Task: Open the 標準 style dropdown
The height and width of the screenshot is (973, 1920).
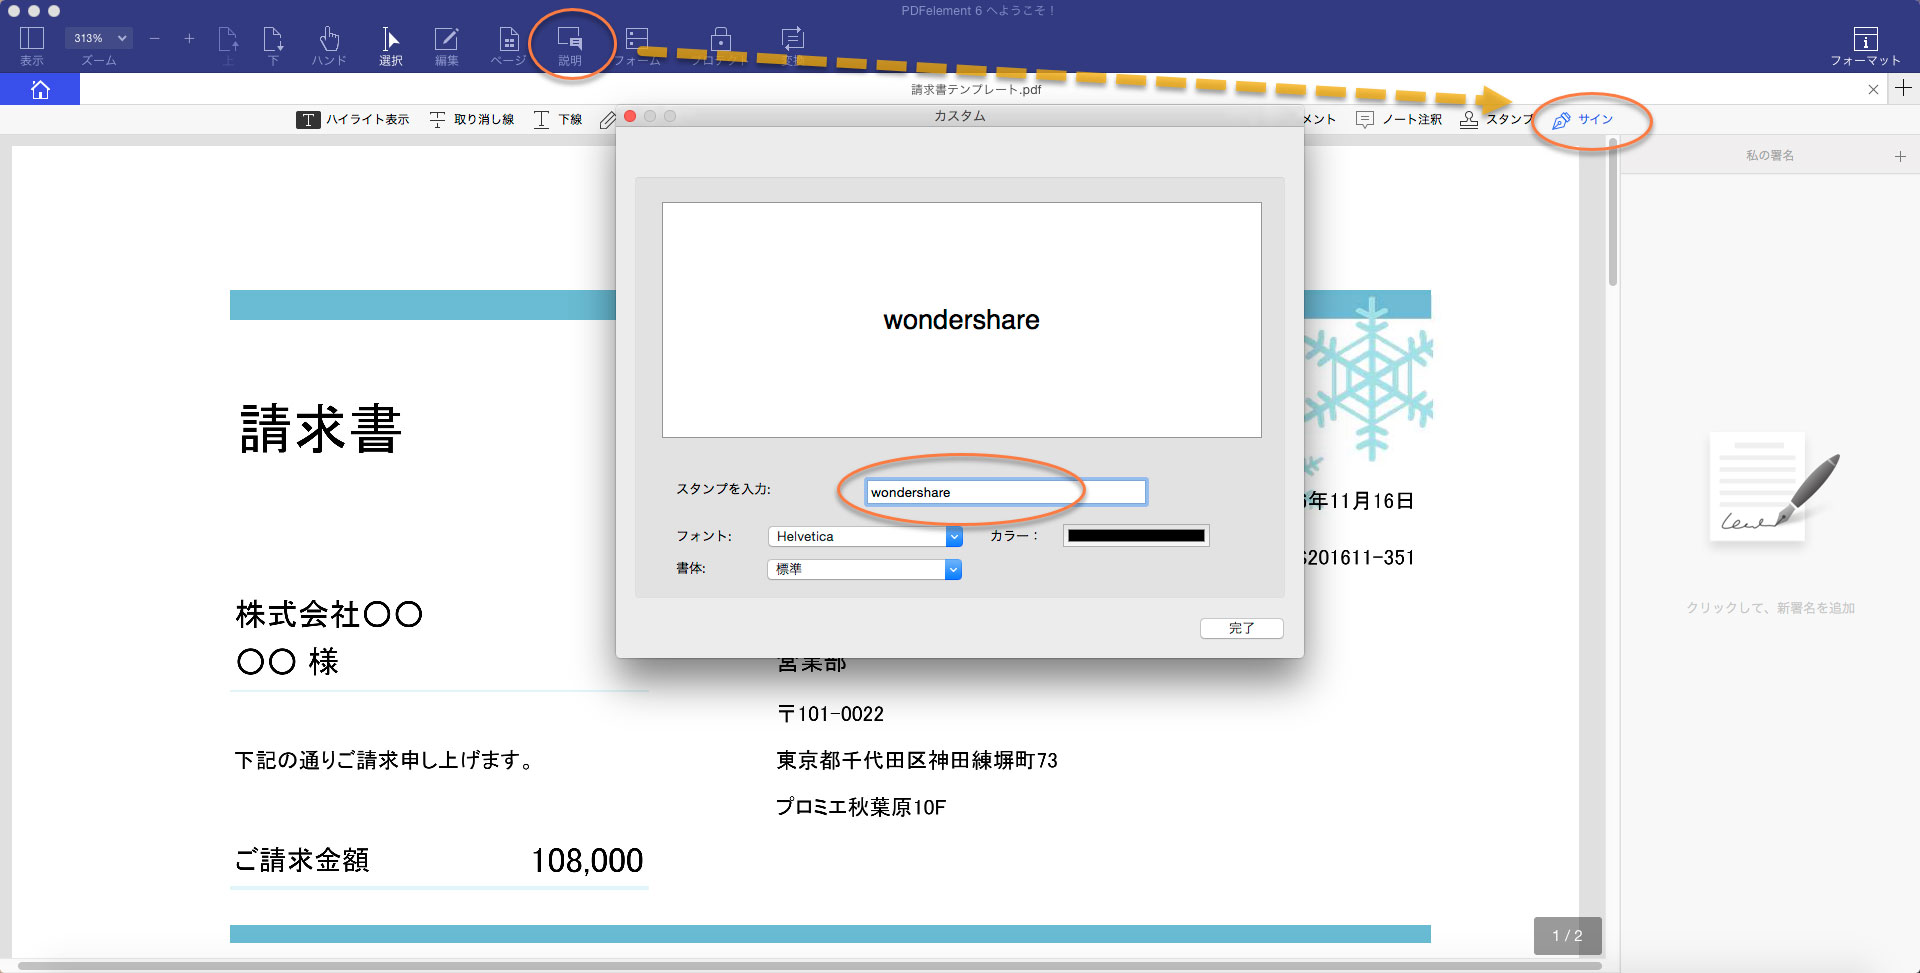Action: point(865,569)
